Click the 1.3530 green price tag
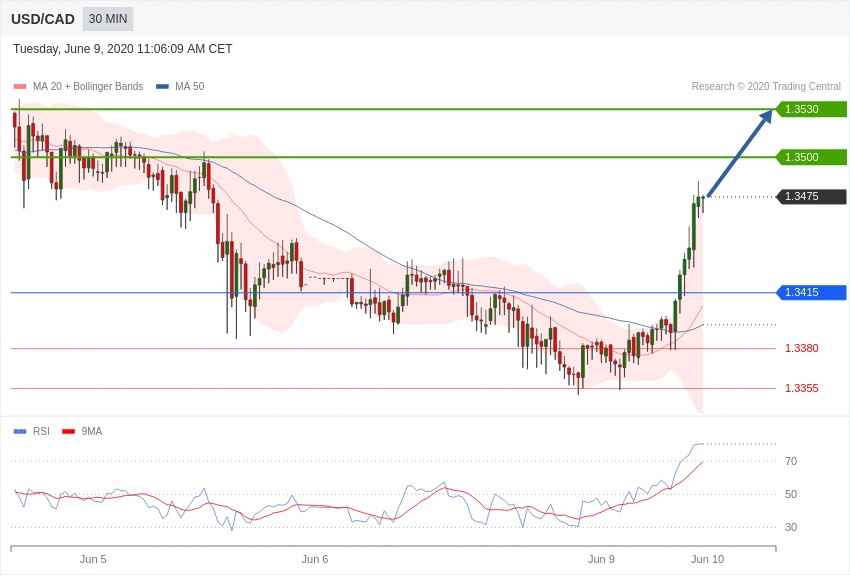The image size is (850, 576). pyautogui.click(x=811, y=109)
